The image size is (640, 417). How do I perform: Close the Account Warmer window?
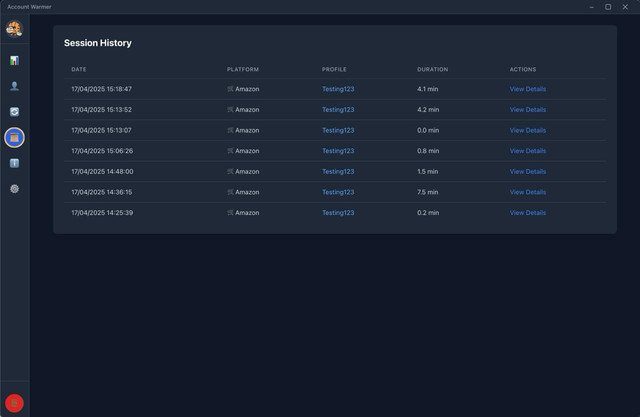pos(625,7)
